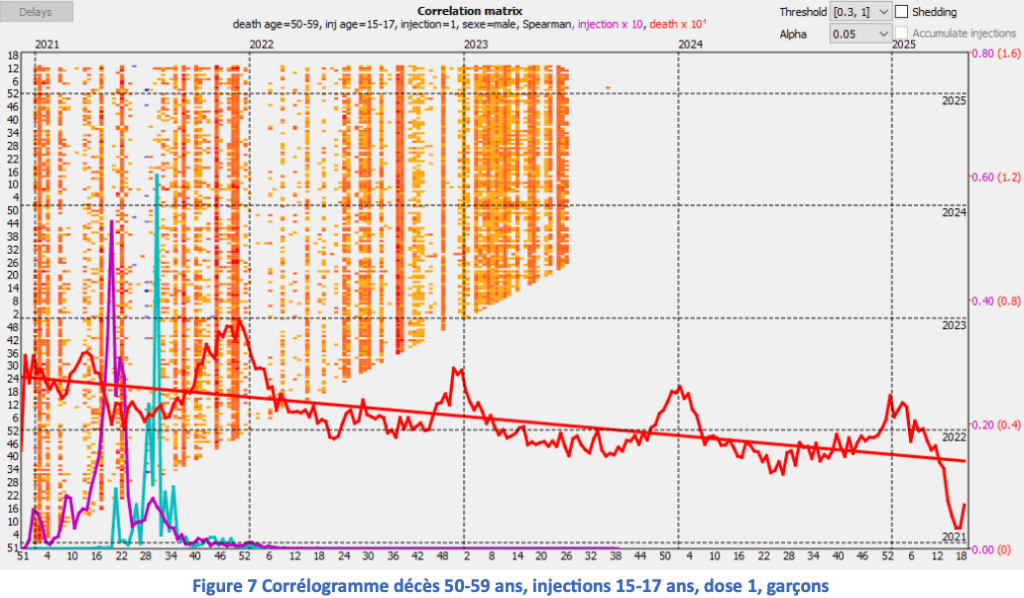The height and width of the screenshot is (598, 1024).
Task: Enable the Shedding checkbox
Action: [x=902, y=12]
